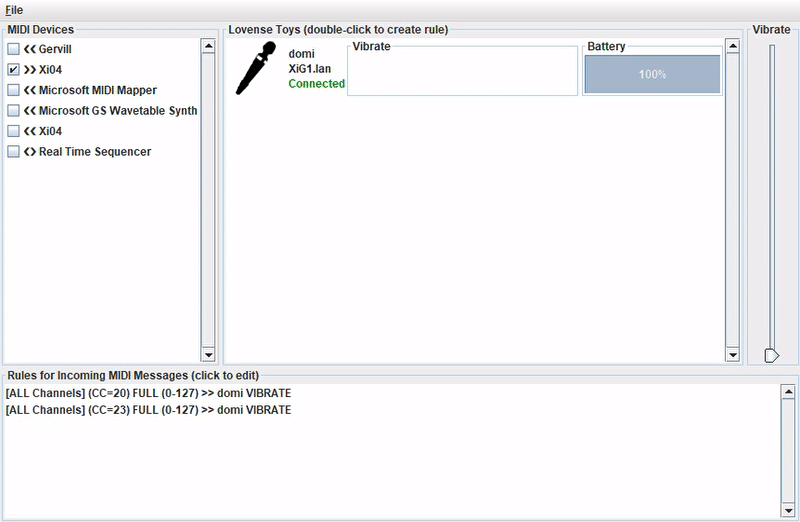
Task: Click the Lovense Toys panel scroll-up arrow
Action: pos(733,46)
